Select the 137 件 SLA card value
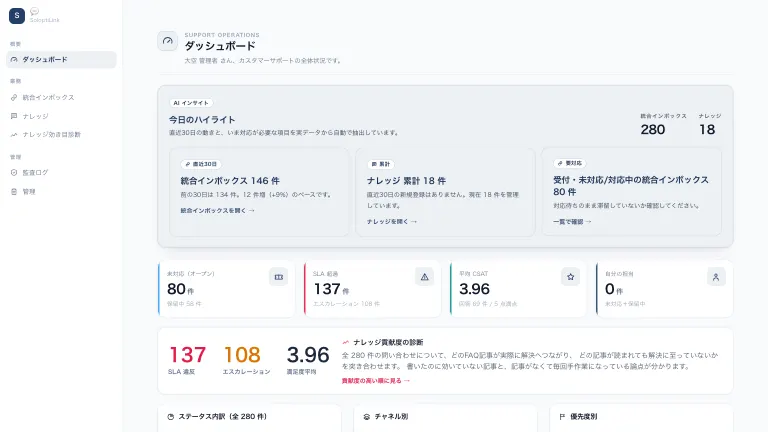The height and width of the screenshot is (432, 768). pos(331,289)
